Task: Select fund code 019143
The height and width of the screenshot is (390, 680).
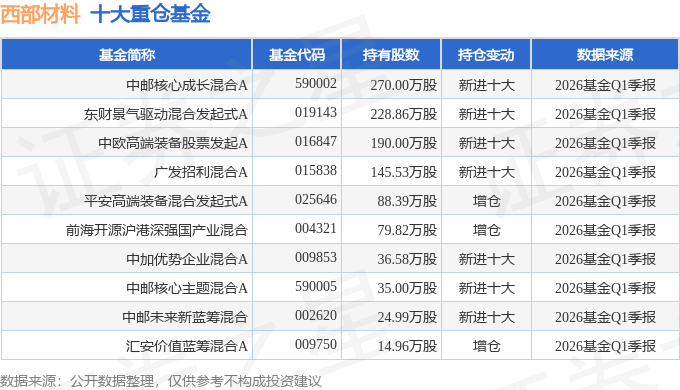Action: click(316, 112)
